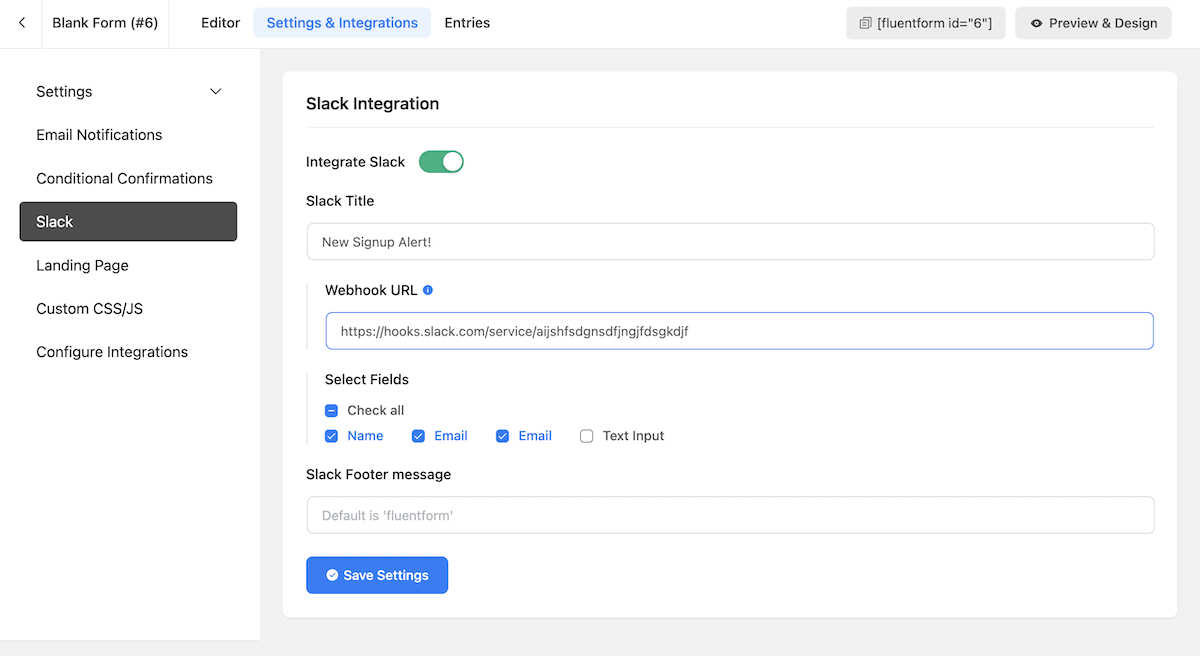Toggle the Check all checkbox

(331, 410)
